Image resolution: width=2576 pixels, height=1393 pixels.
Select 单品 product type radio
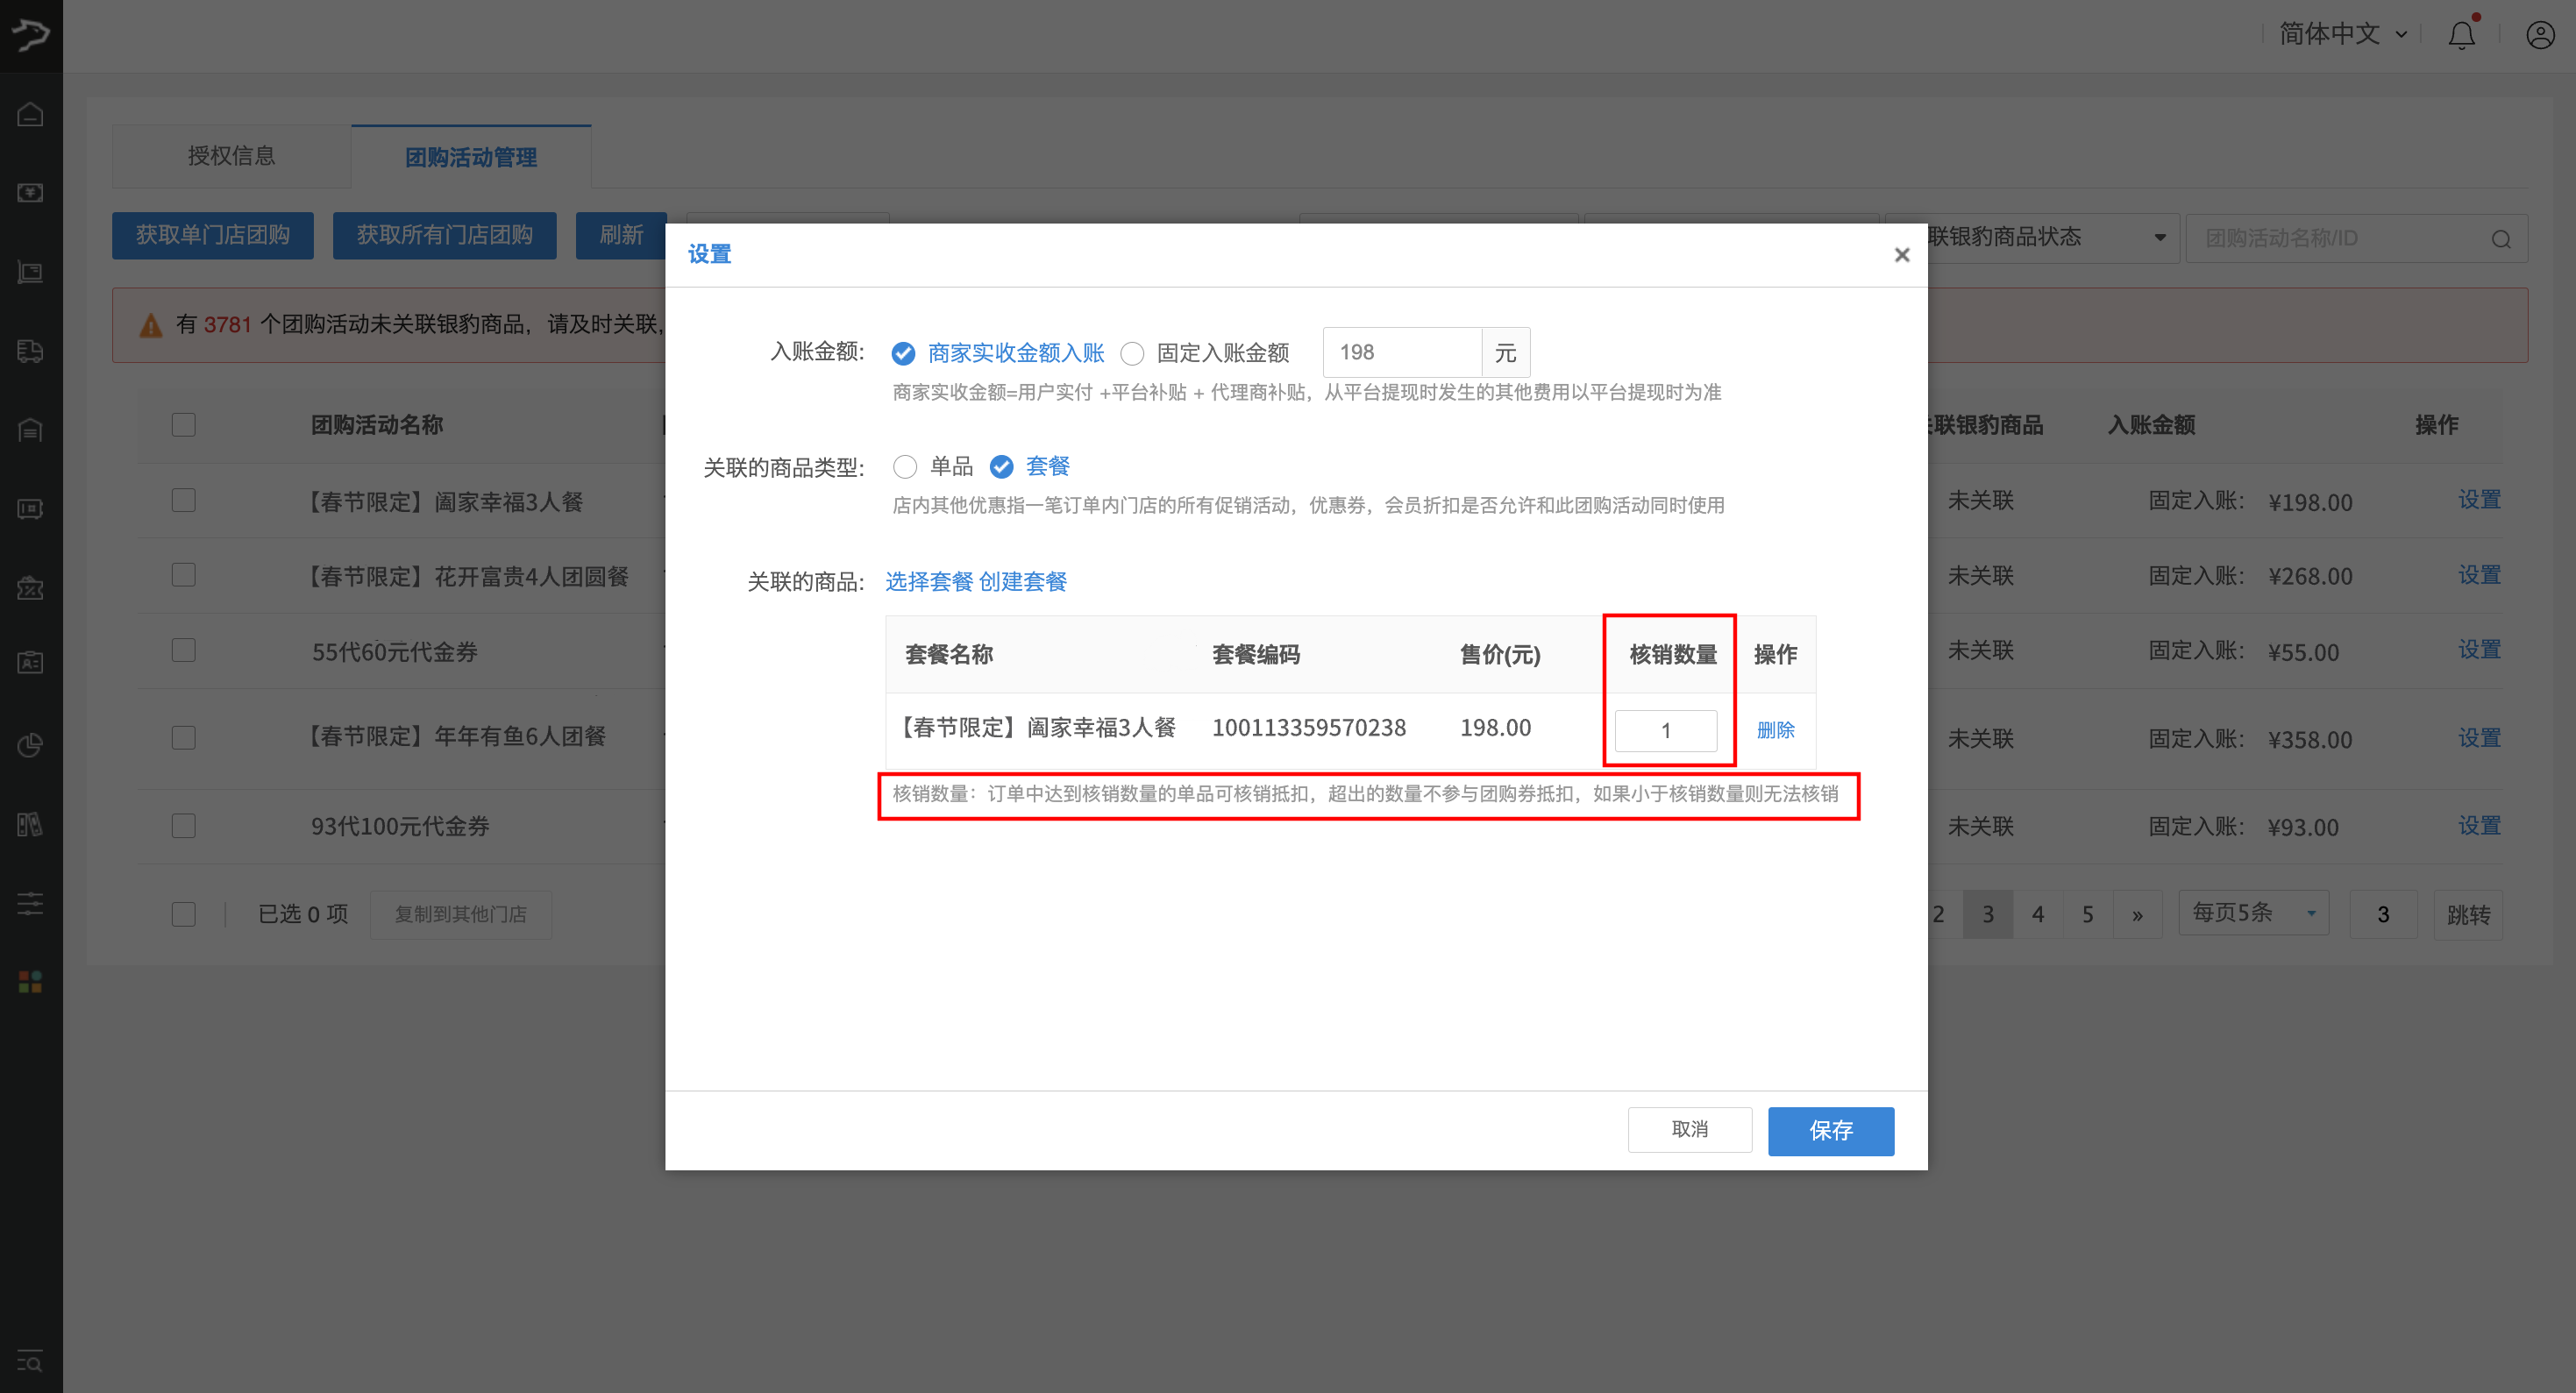(x=905, y=467)
